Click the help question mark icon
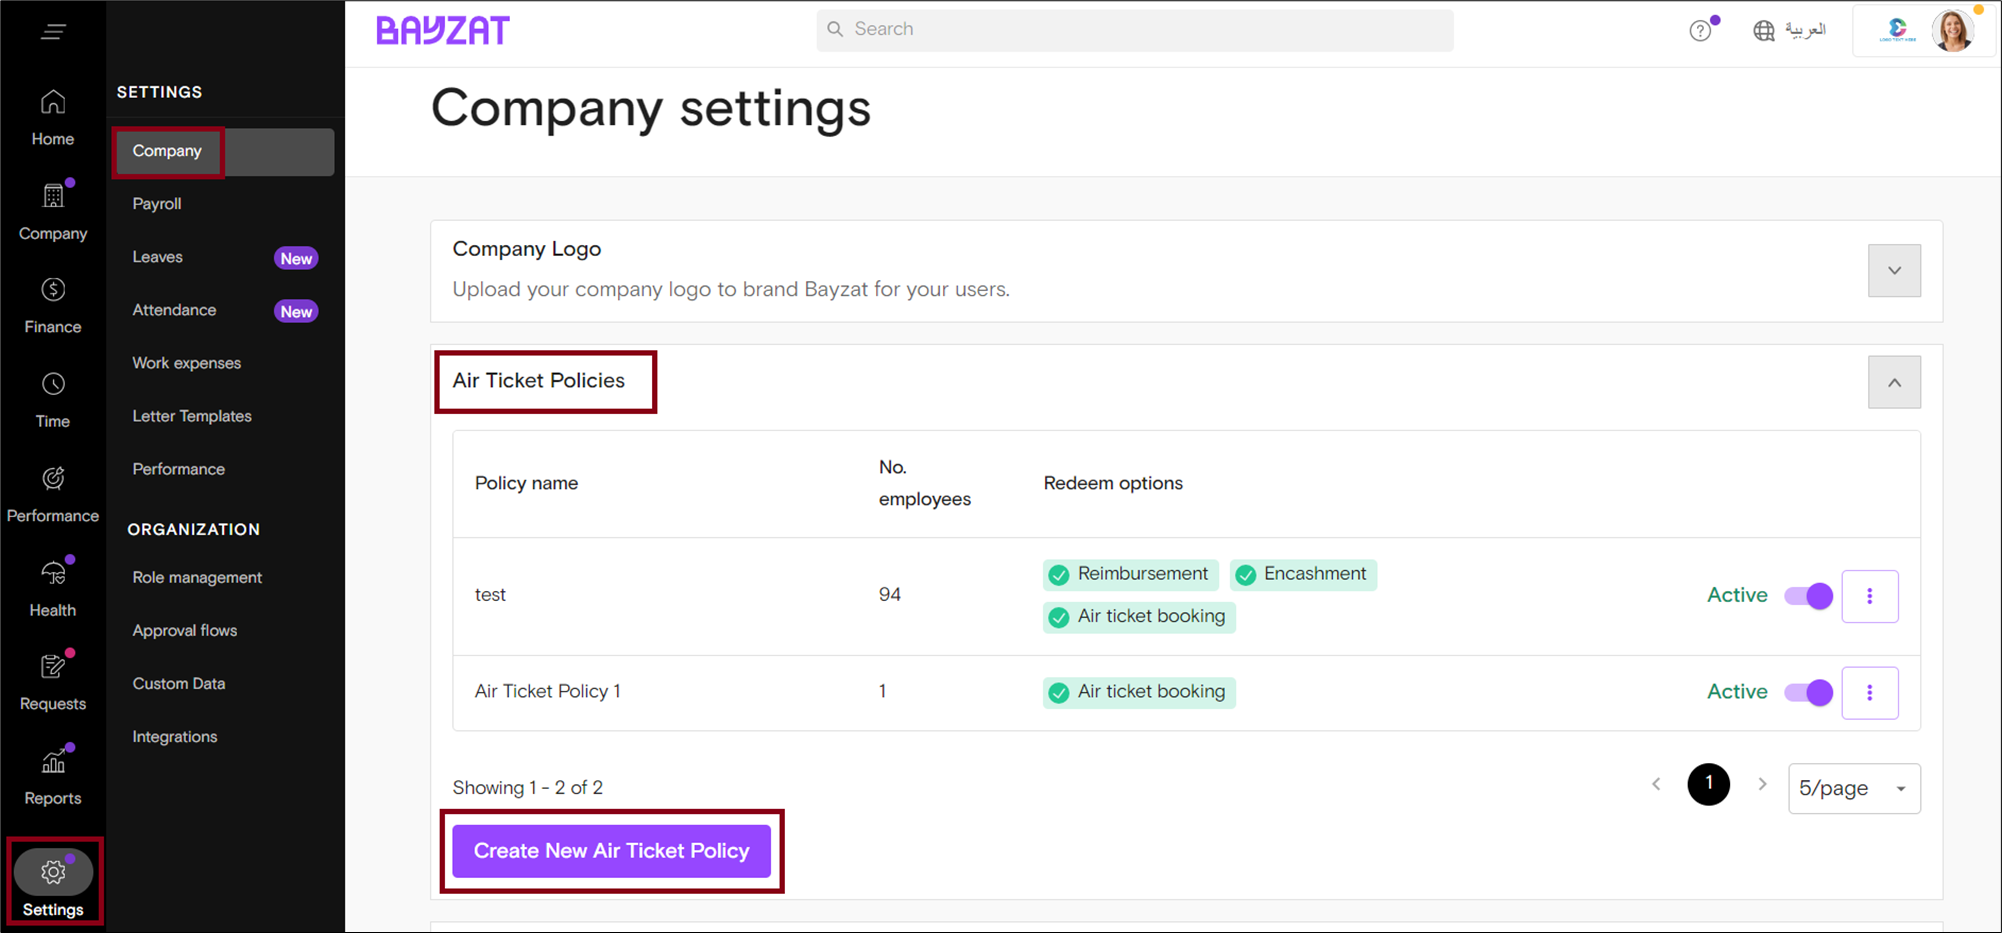Viewport: 2002px width, 933px height. (1700, 31)
